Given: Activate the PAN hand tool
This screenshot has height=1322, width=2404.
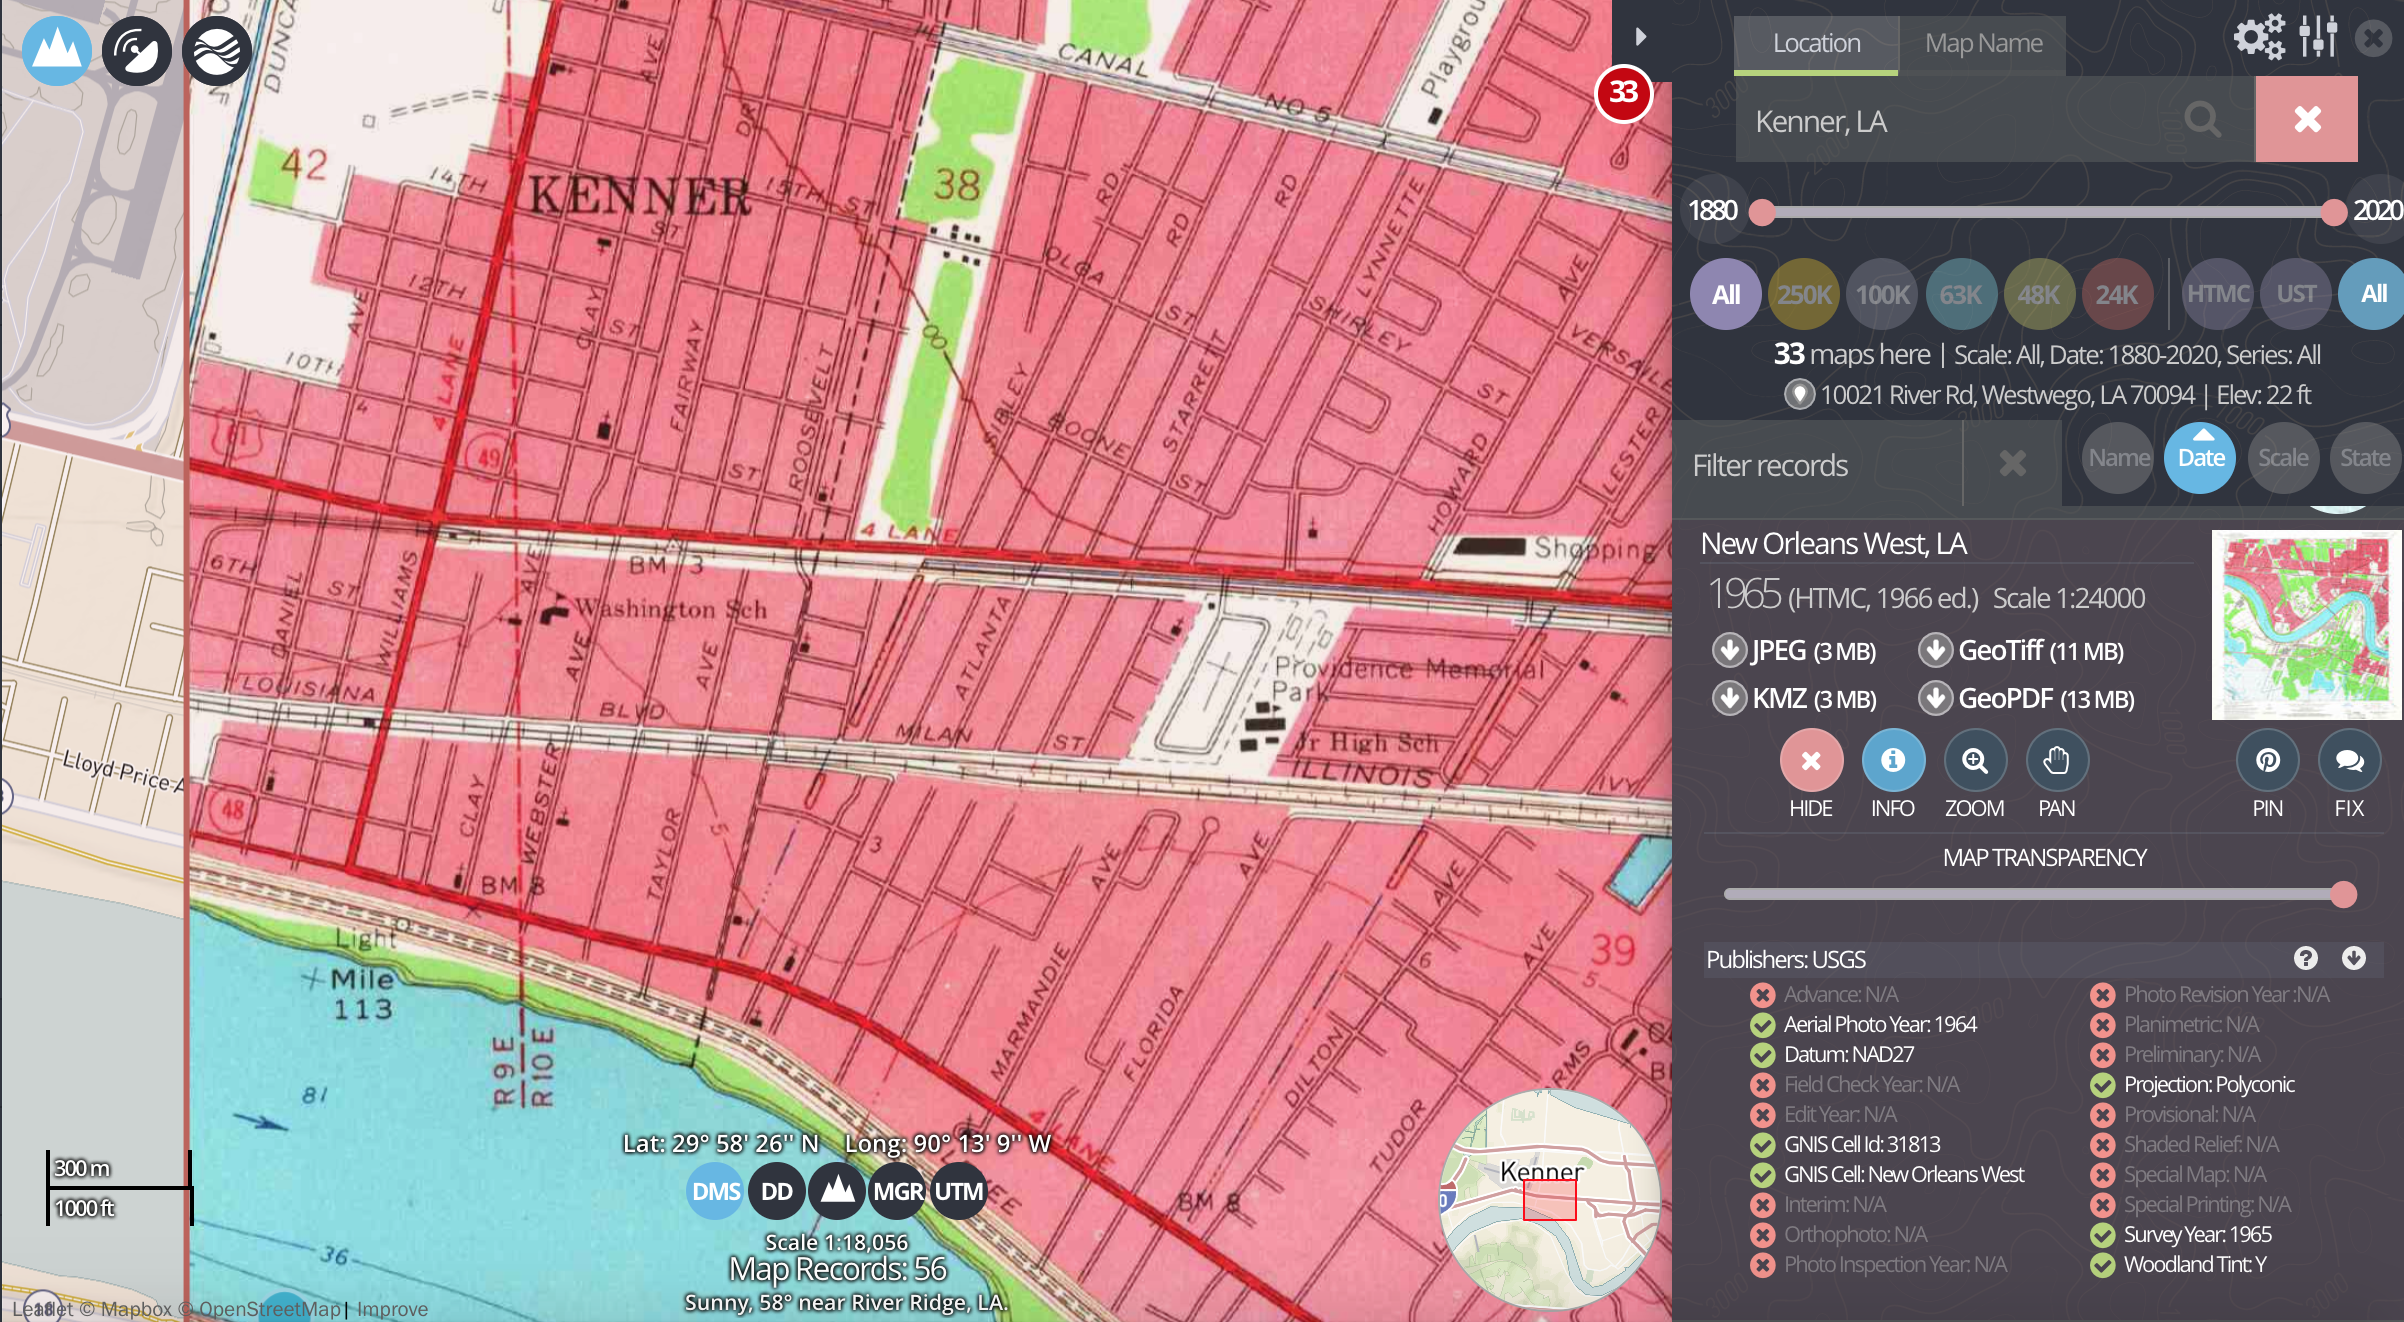Looking at the screenshot, I should point(2056,762).
